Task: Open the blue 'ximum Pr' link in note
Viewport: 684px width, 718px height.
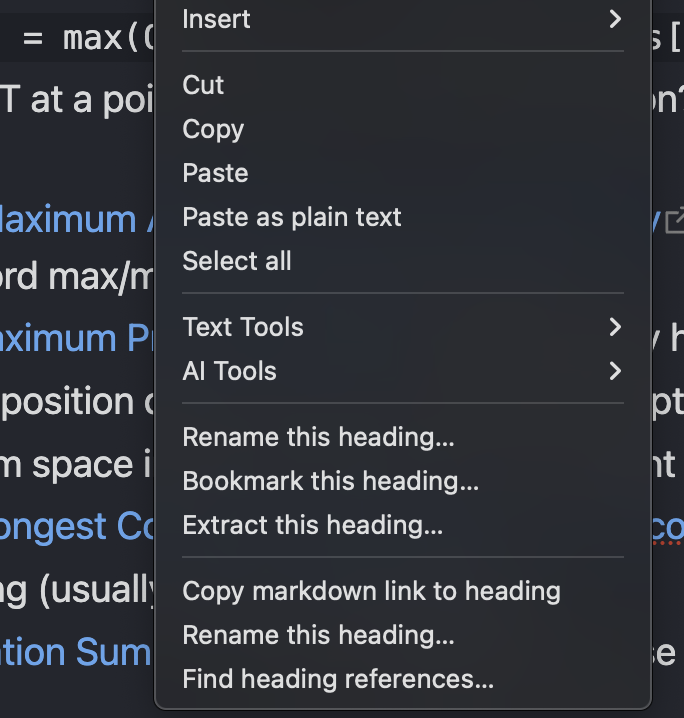Action: click(x=76, y=338)
